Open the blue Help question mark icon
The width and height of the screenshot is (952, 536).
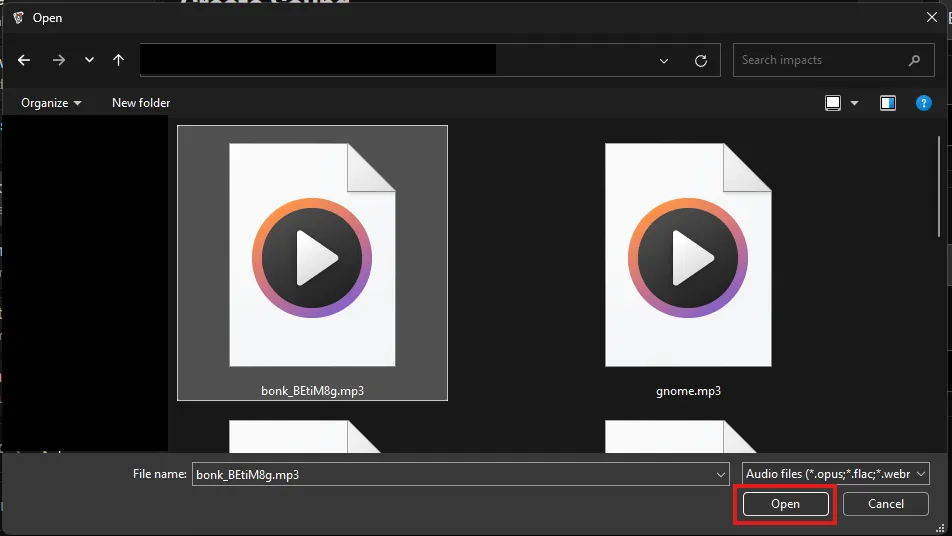click(924, 103)
